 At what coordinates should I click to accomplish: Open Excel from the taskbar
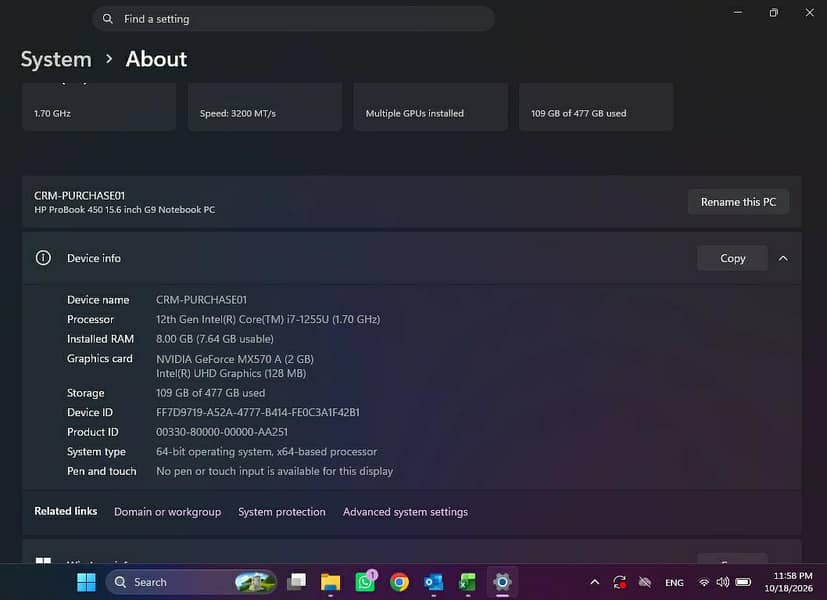point(467,582)
